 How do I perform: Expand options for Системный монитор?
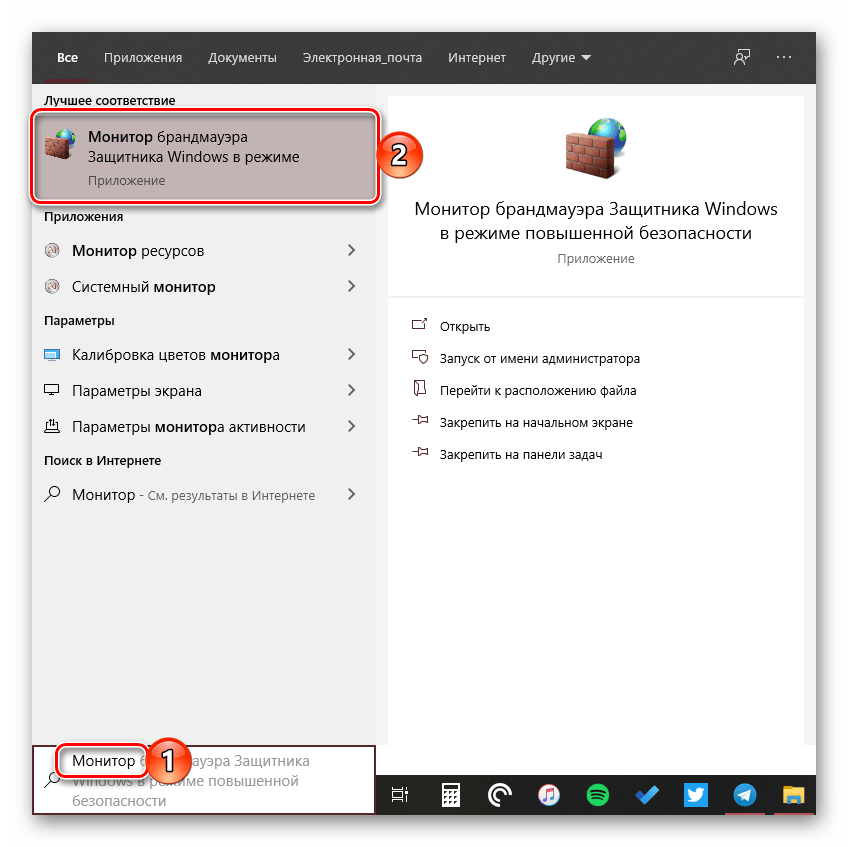coord(352,286)
